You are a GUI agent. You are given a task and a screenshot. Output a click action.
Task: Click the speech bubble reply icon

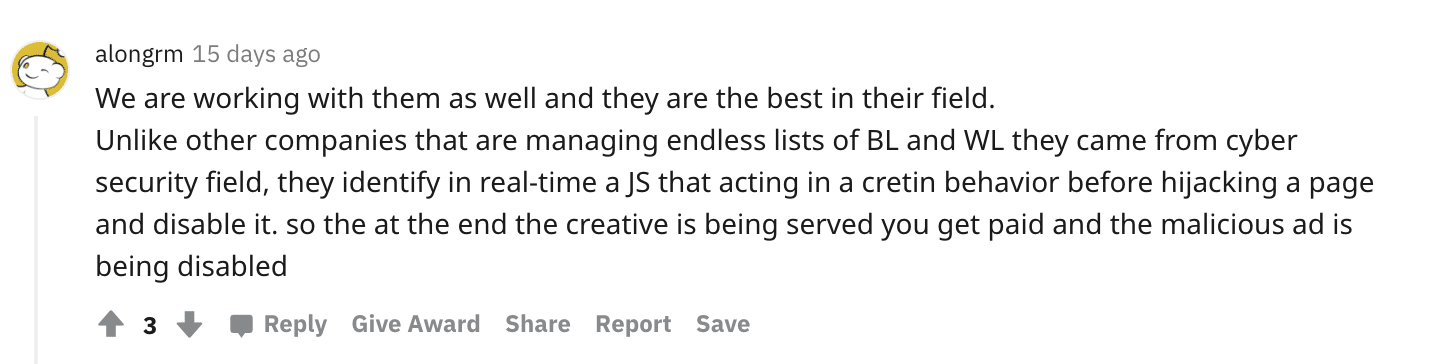[x=241, y=325]
